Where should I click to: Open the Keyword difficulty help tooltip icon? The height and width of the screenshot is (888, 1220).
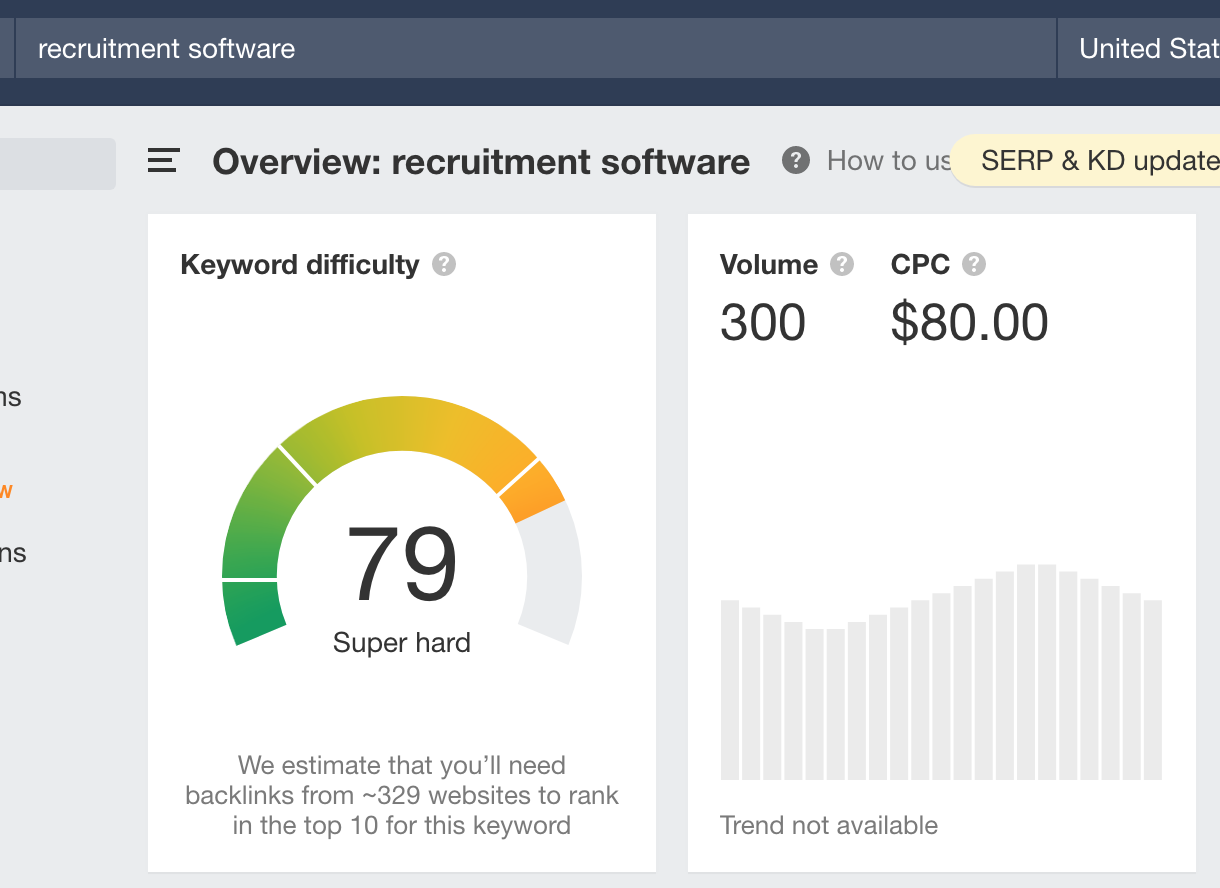click(x=444, y=265)
